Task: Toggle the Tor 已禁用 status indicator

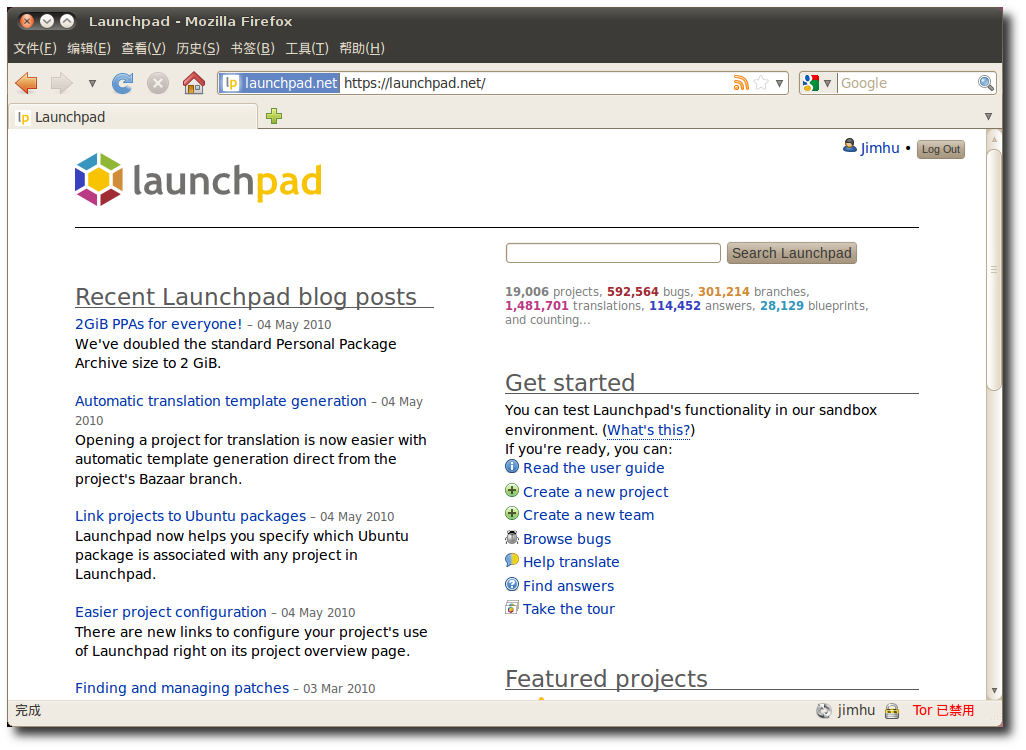Action: click(943, 711)
